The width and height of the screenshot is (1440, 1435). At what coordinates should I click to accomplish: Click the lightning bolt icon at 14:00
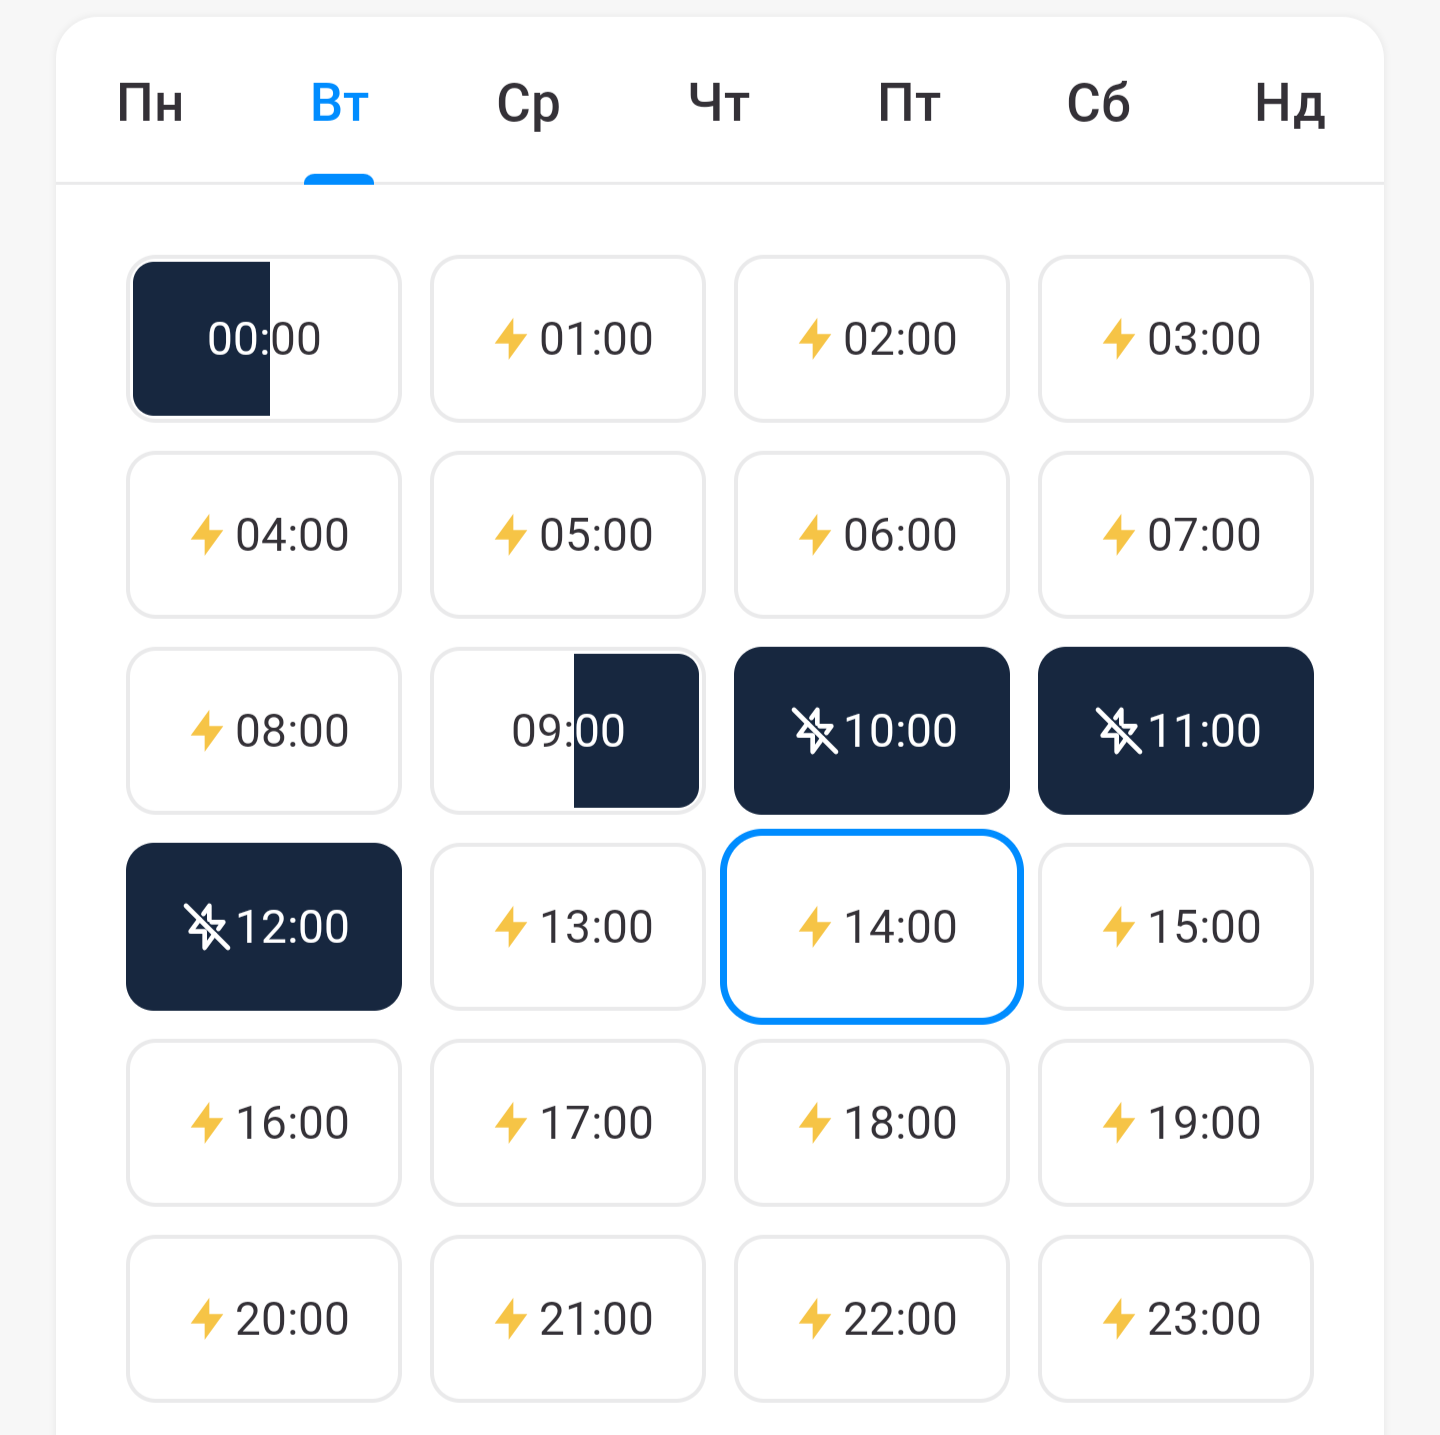click(815, 927)
